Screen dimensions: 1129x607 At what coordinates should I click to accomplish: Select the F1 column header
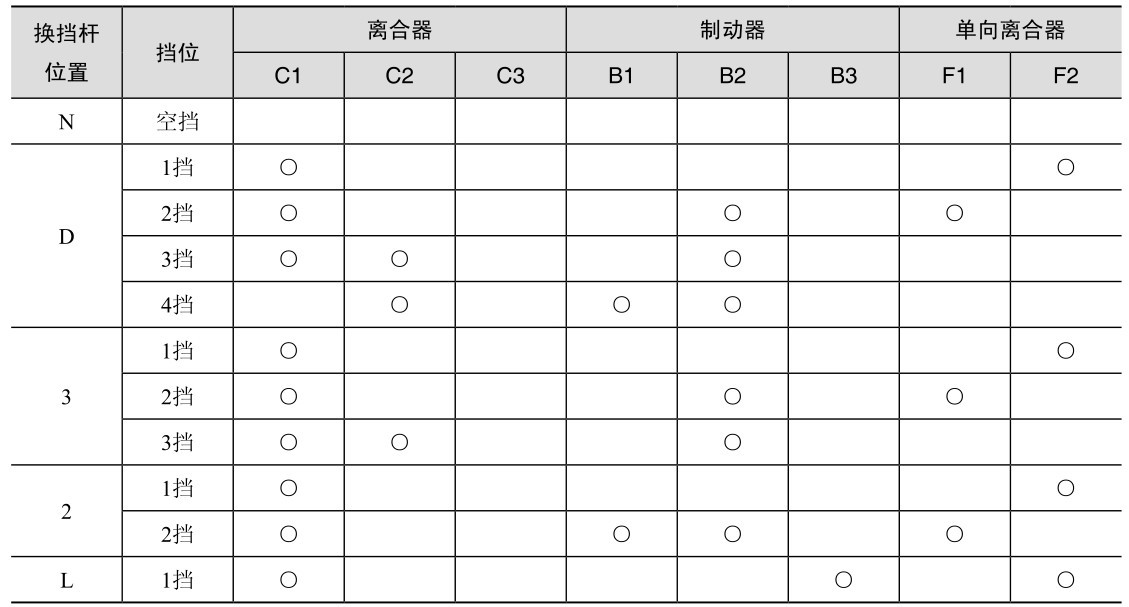[953, 76]
